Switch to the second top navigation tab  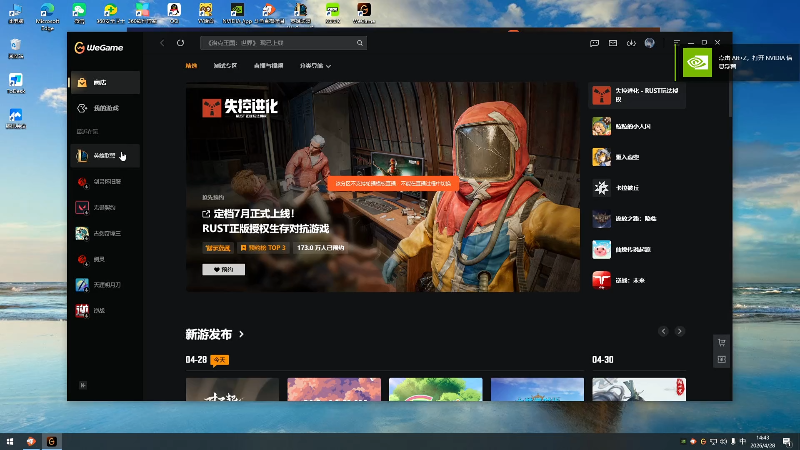coord(225,66)
